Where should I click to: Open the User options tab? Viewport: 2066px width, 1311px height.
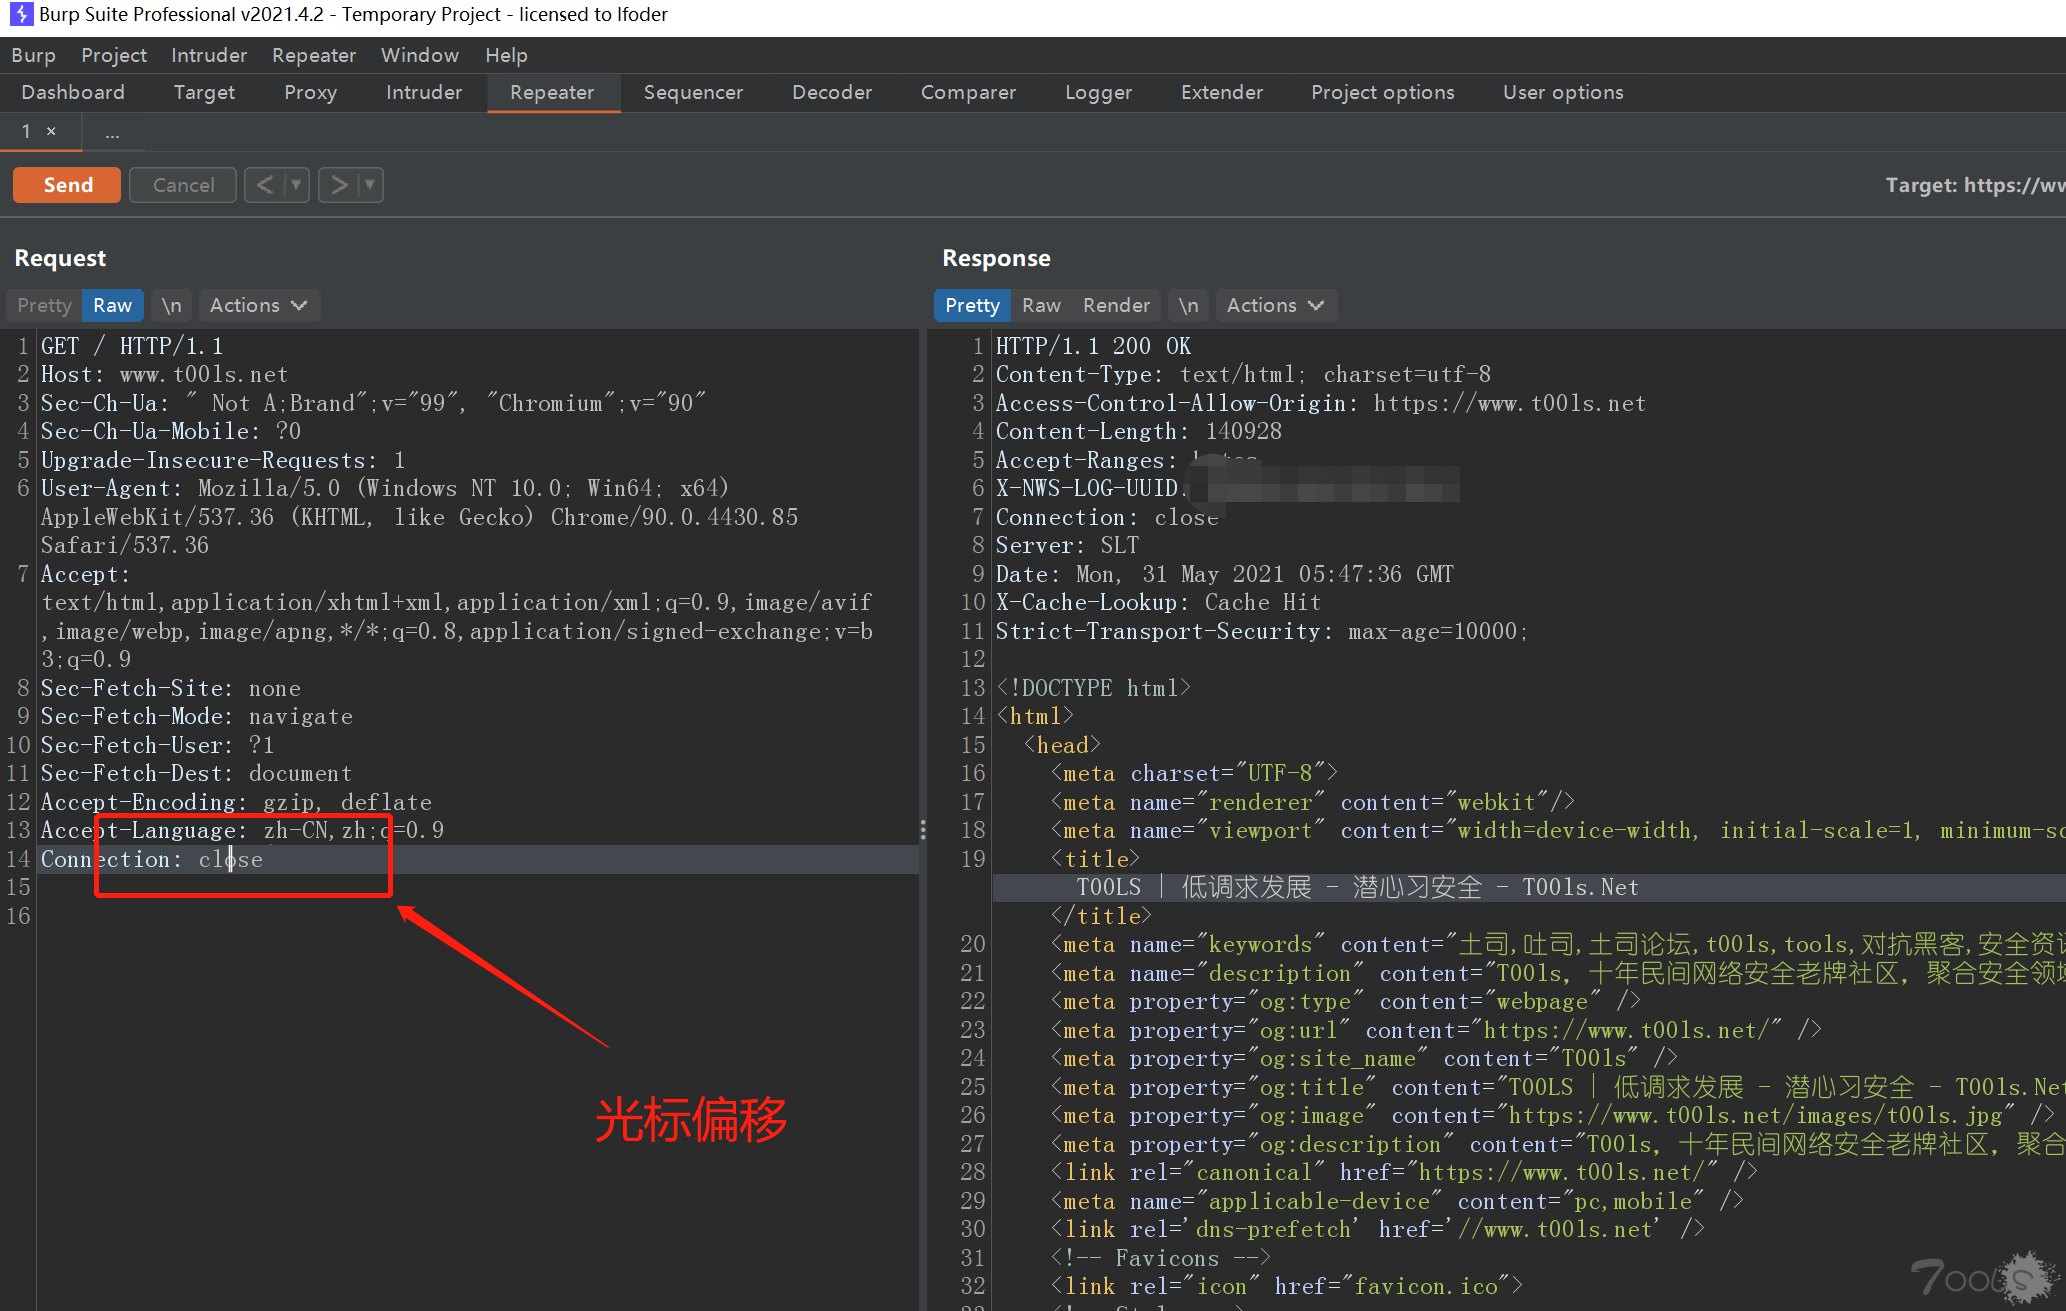1563,92
